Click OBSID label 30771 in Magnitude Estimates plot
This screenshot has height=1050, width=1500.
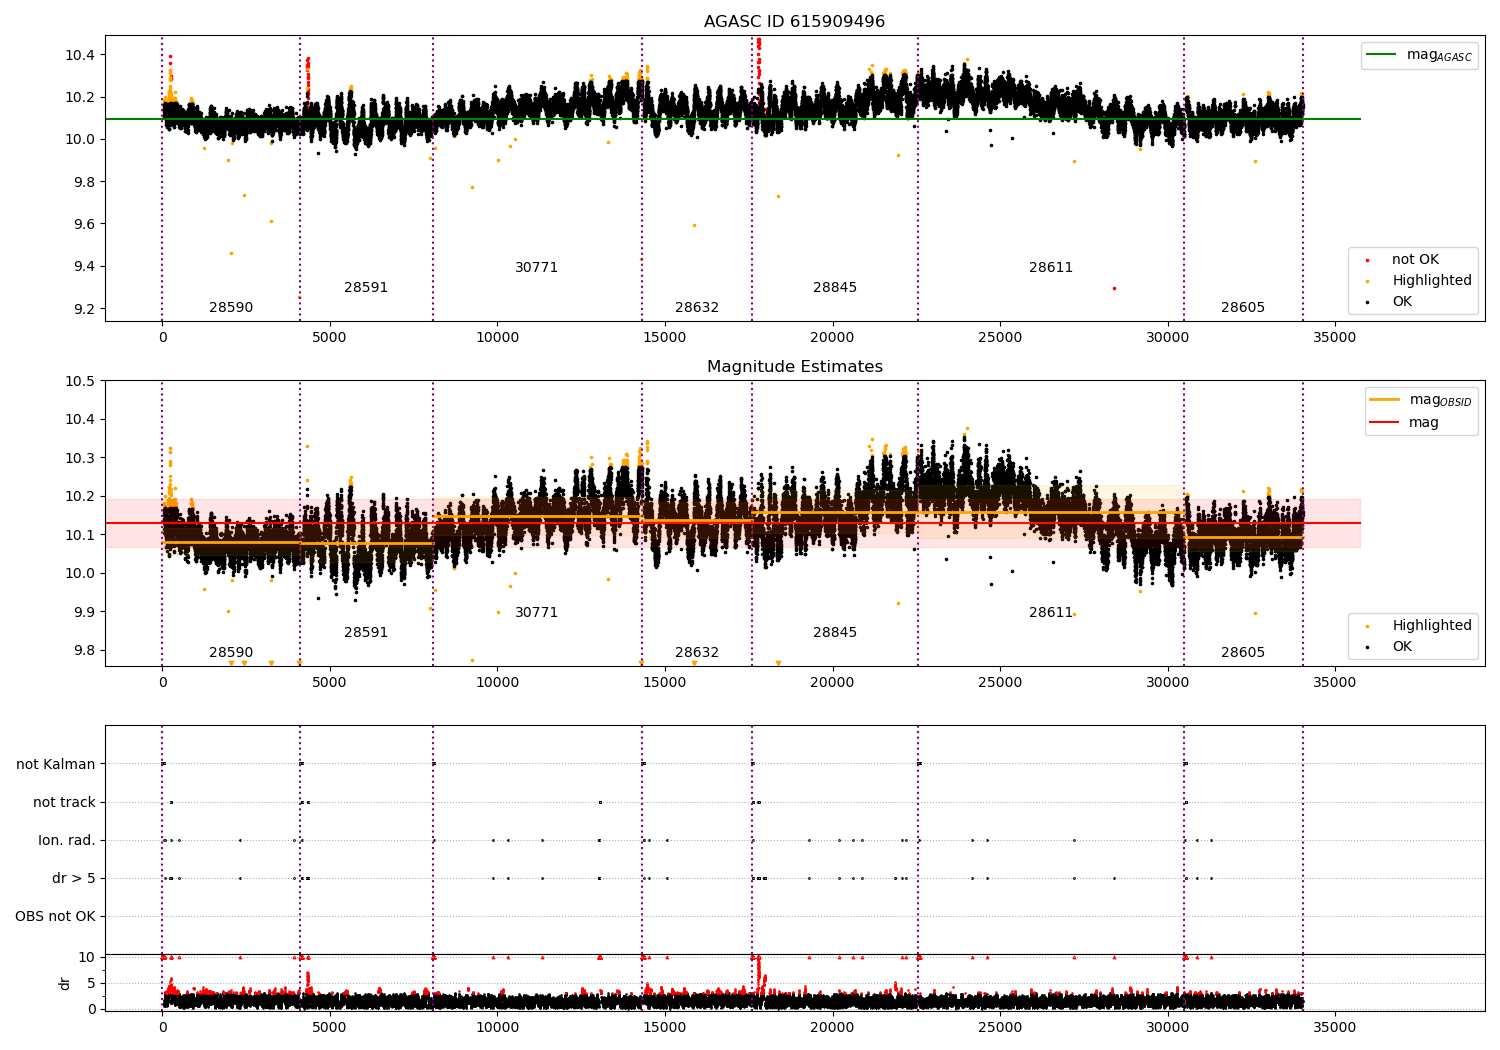(x=537, y=613)
